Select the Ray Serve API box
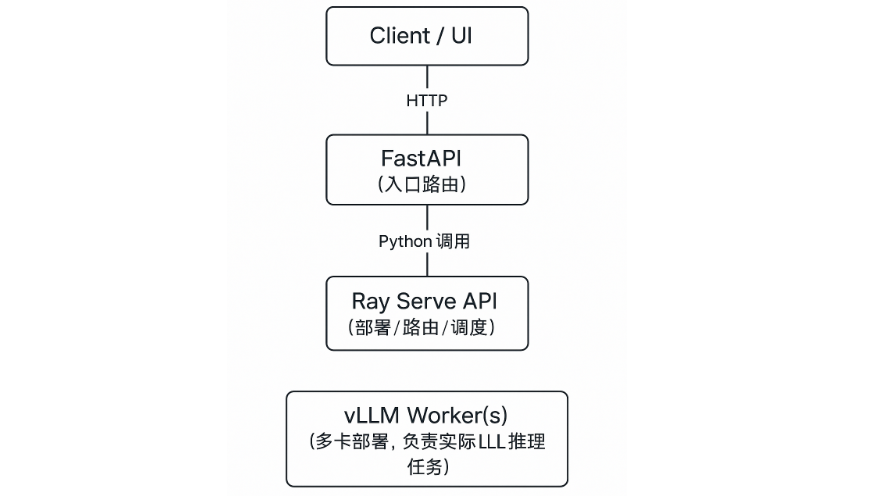This screenshot has height=496, width=891. [427, 314]
